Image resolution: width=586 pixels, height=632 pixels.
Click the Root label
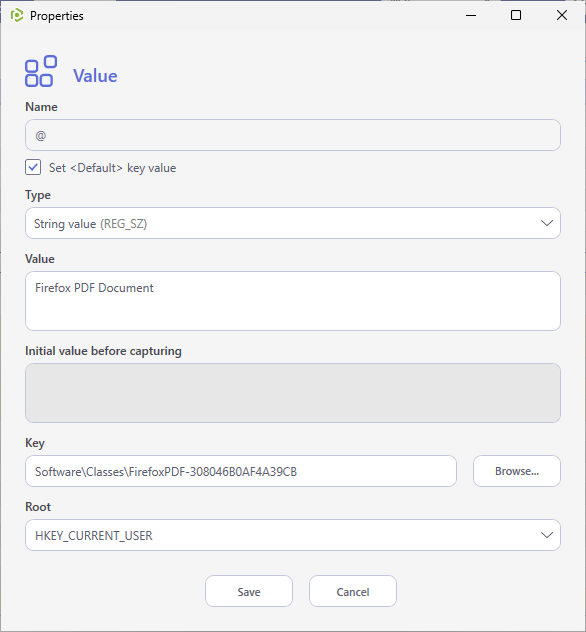point(38,507)
